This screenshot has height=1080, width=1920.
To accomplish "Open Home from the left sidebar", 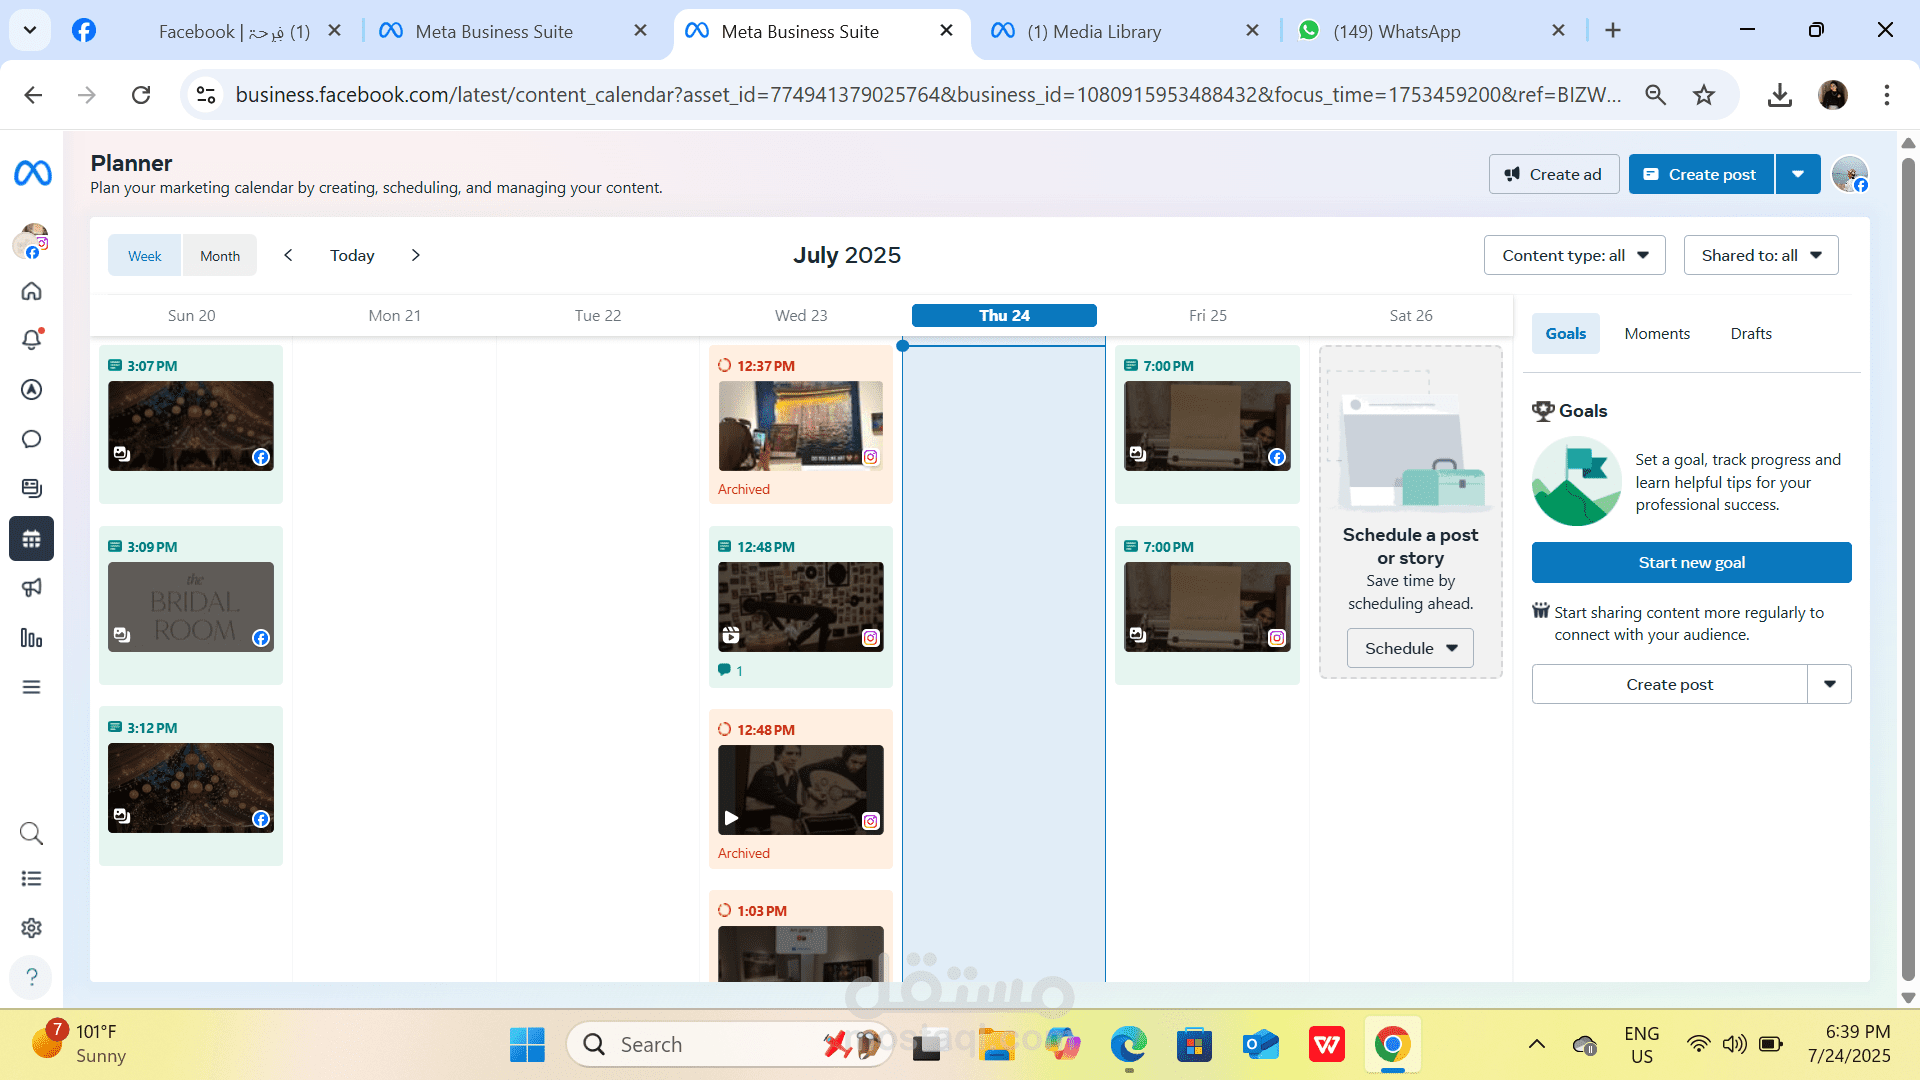I will [x=32, y=291].
